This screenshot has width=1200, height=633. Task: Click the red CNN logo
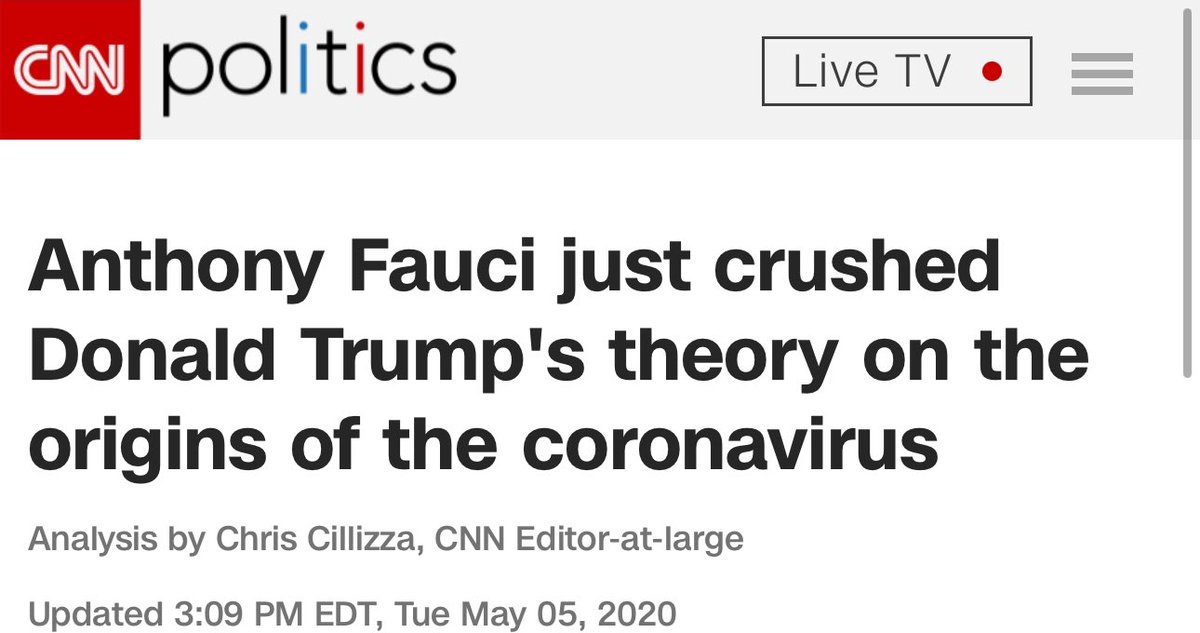pyautogui.click(x=70, y=70)
